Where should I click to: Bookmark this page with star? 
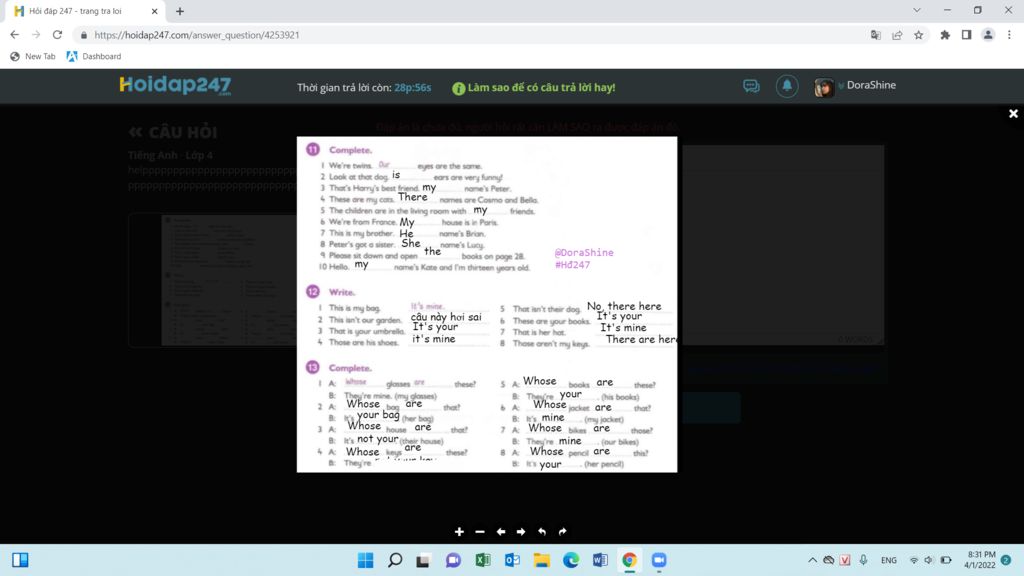pyautogui.click(x=919, y=35)
